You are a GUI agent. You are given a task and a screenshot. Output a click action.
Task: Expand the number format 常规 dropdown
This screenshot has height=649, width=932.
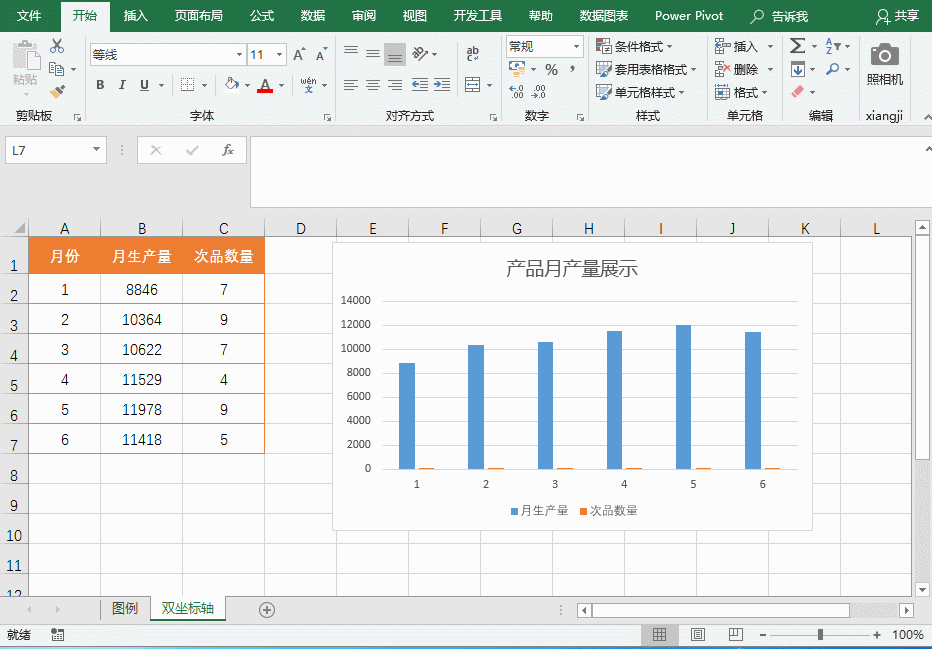coord(576,46)
